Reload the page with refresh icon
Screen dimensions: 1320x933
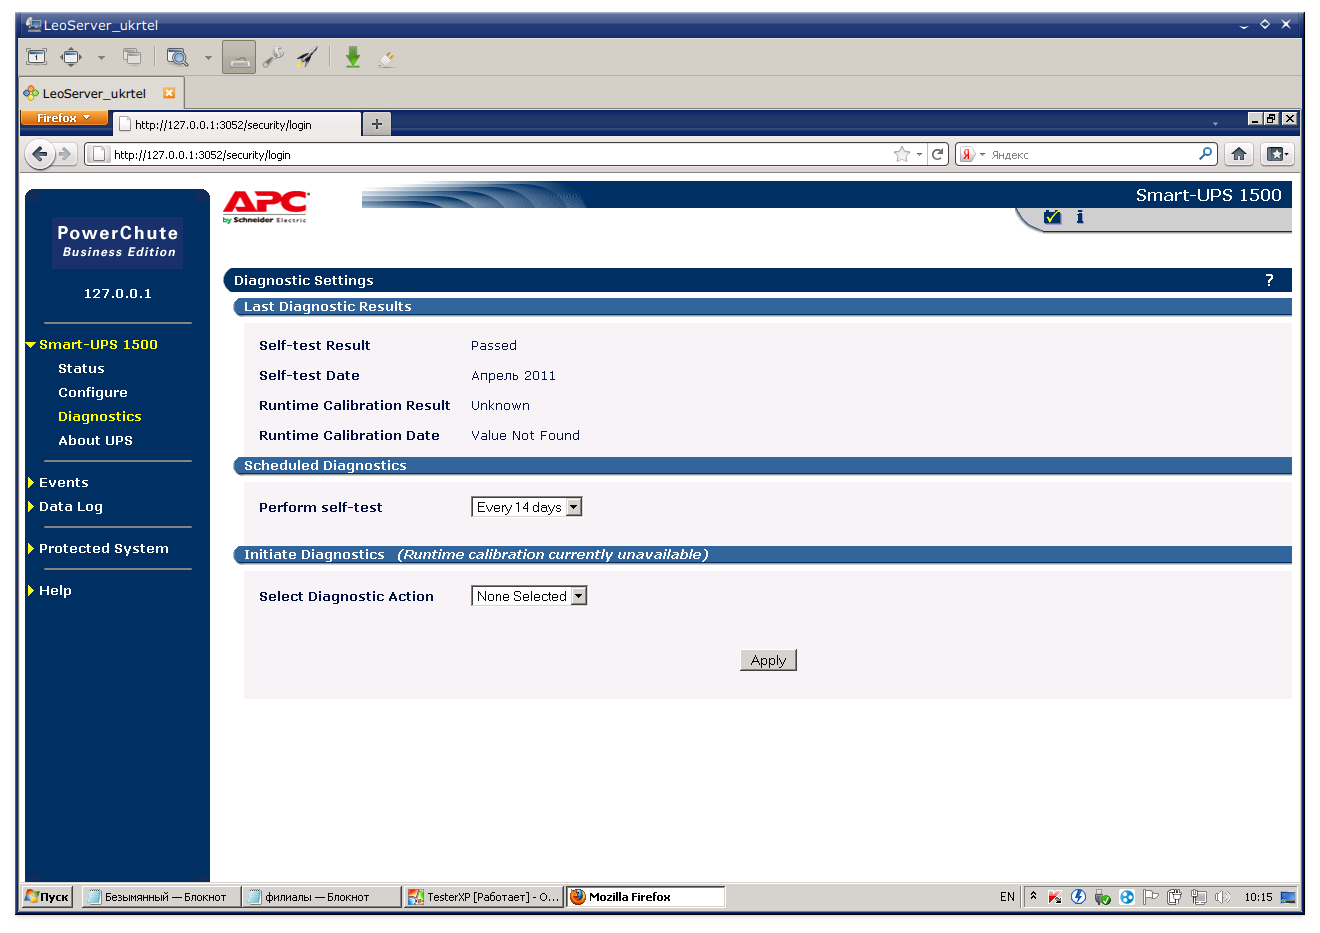point(937,154)
